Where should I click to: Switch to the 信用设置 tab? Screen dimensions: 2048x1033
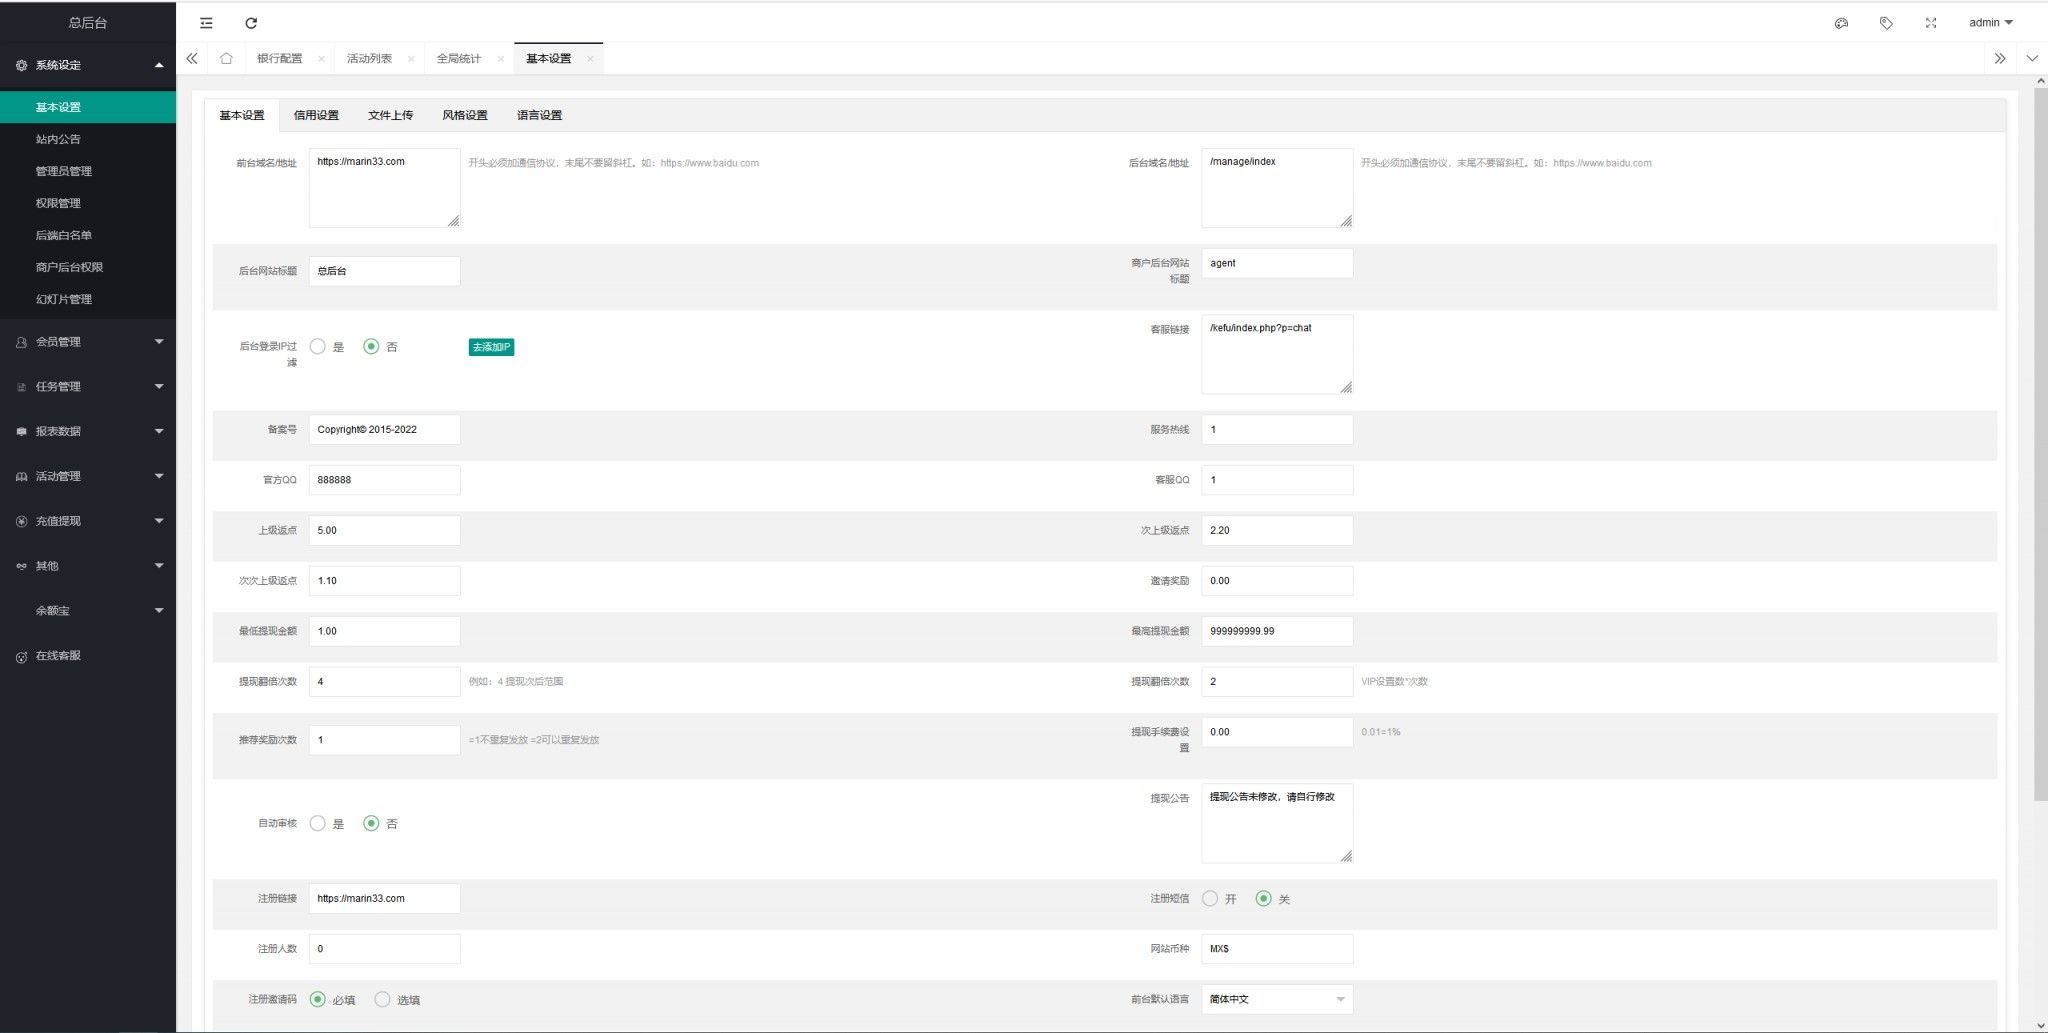[316, 115]
